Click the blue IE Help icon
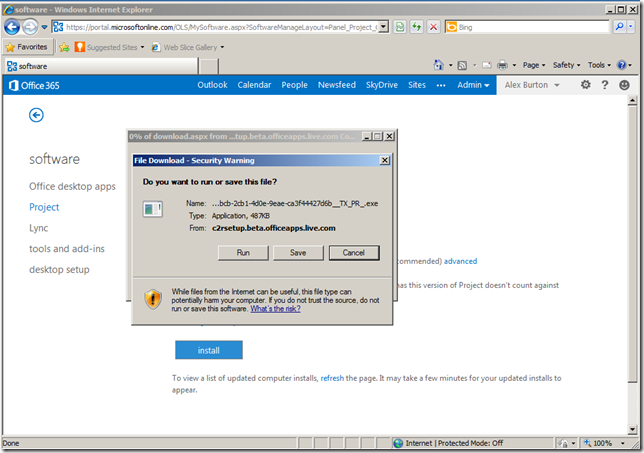 pyautogui.click(x=621, y=65)
